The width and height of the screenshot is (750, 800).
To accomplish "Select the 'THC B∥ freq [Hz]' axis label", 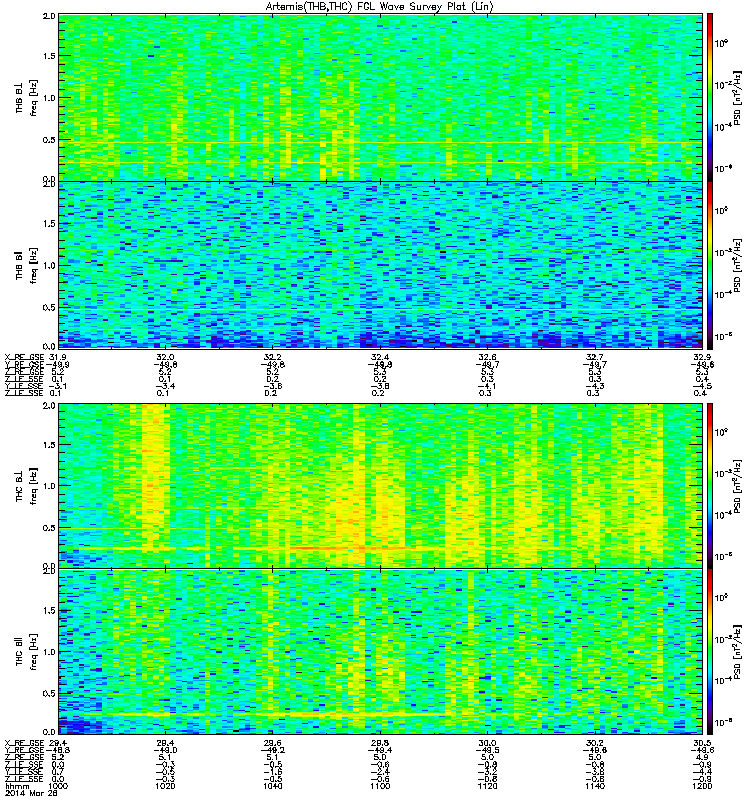I will coord(26,652).
